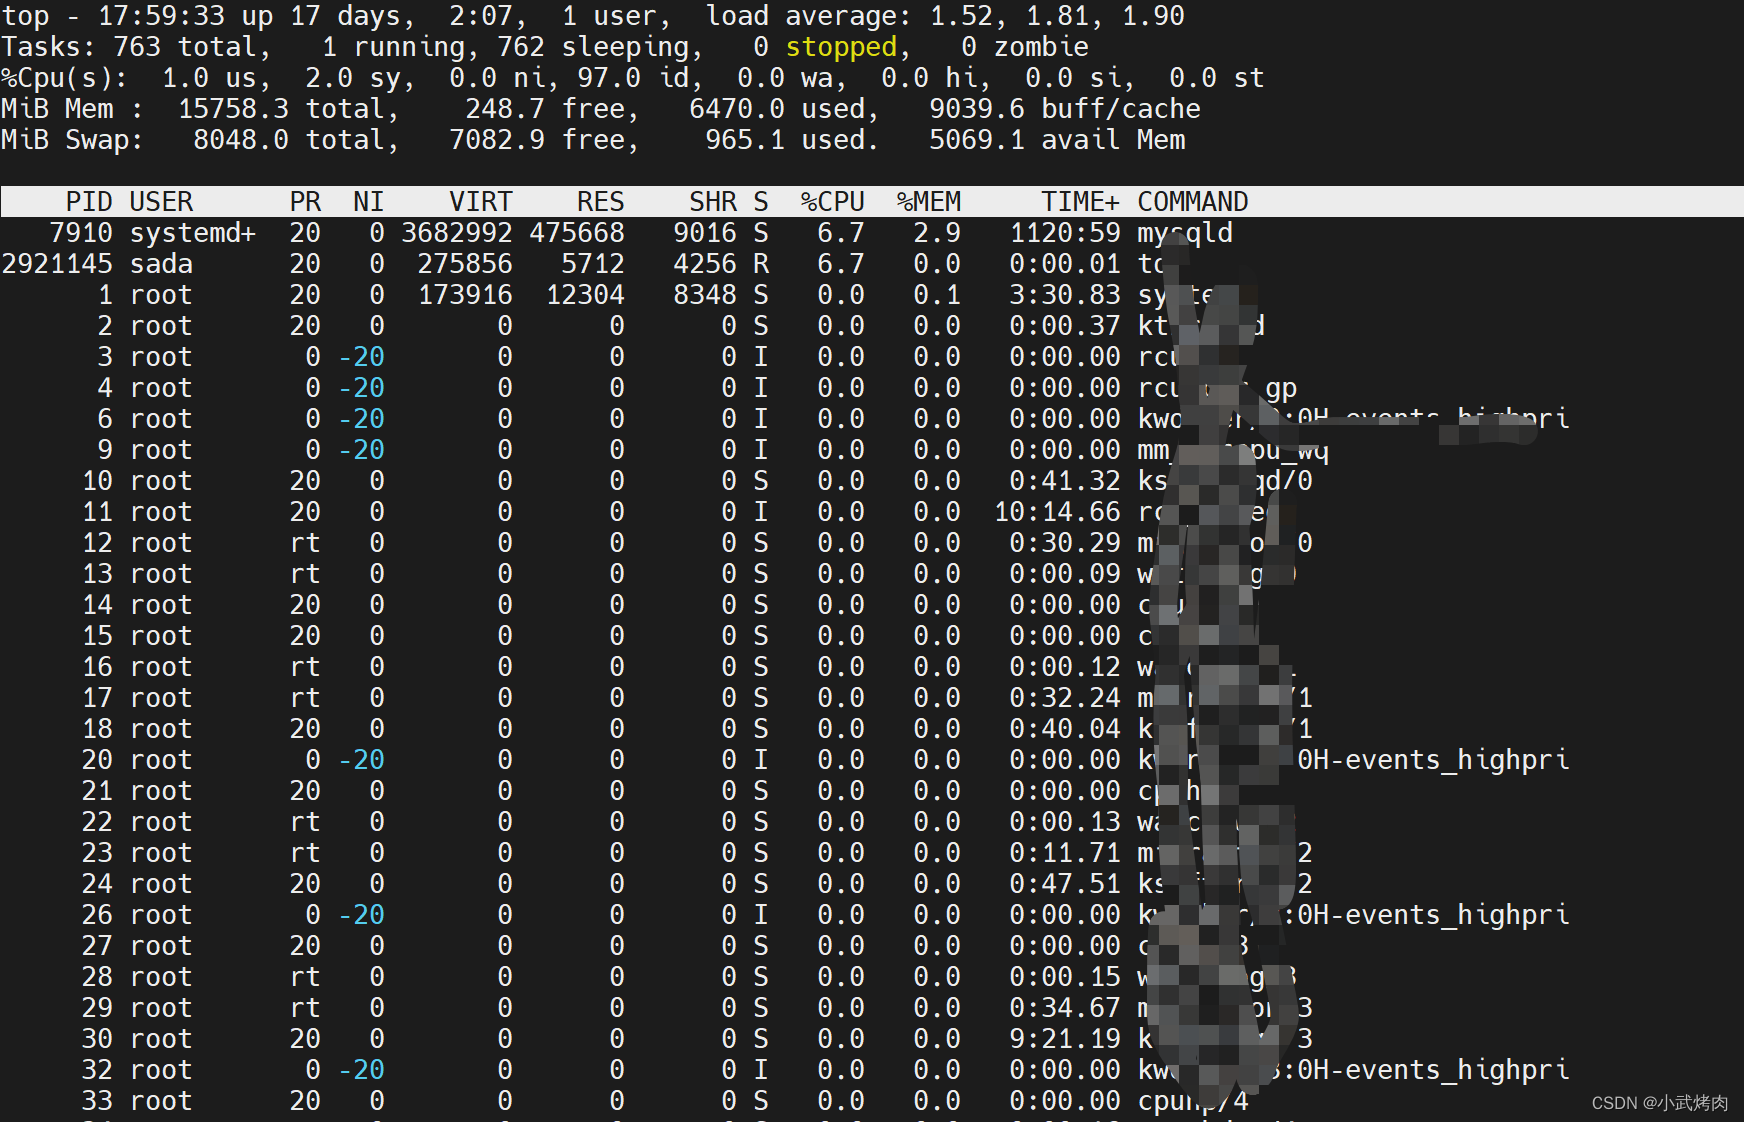Click the TIME+ column header
The image size is (1744, 1122).
pos(1080,202)
